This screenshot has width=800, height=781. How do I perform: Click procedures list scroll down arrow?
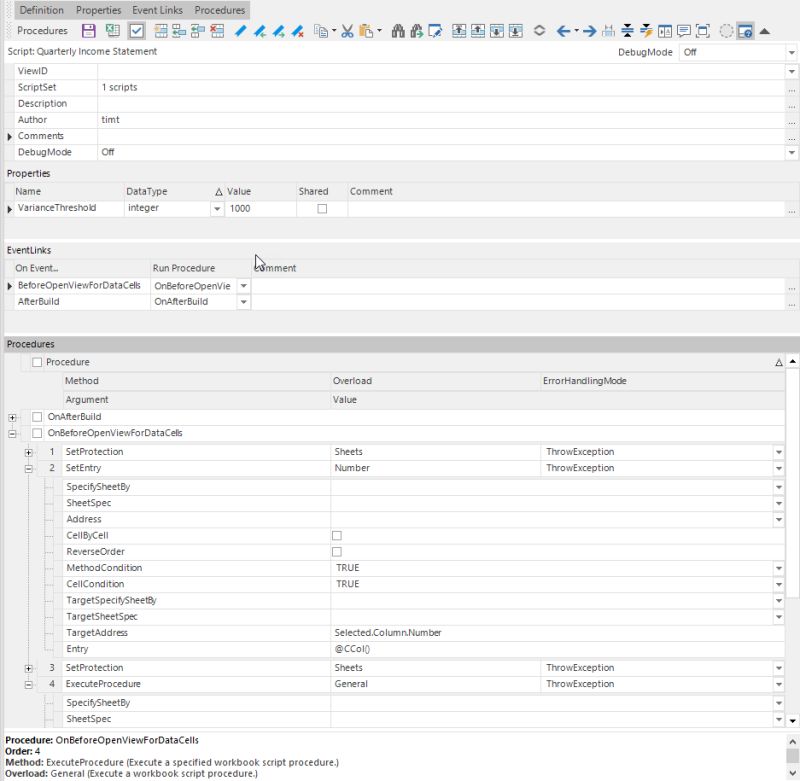[792, 721]
